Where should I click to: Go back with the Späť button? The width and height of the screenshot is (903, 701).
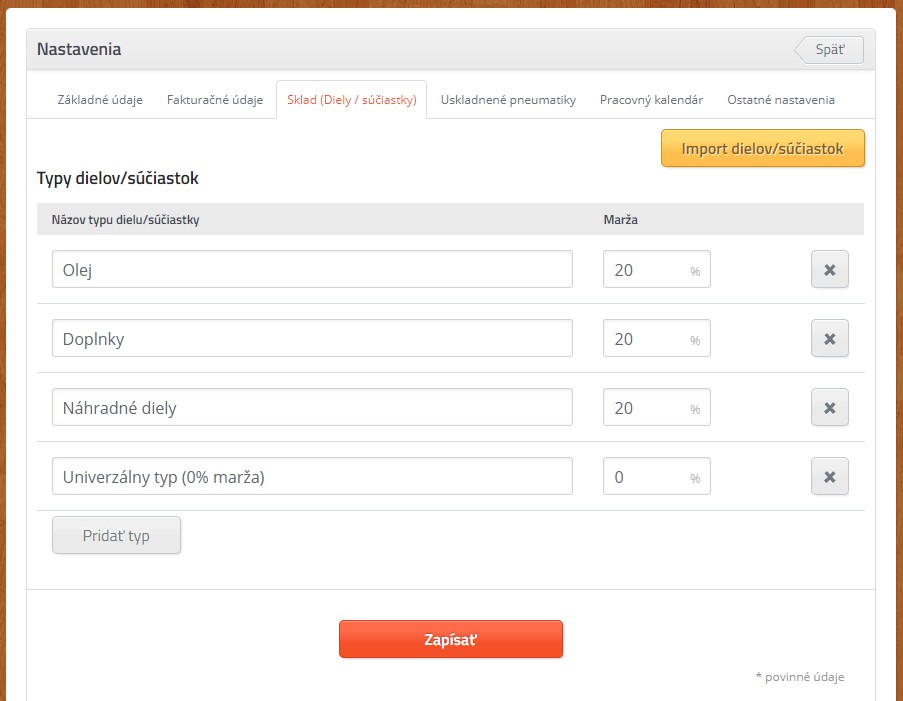coord(829,50)
